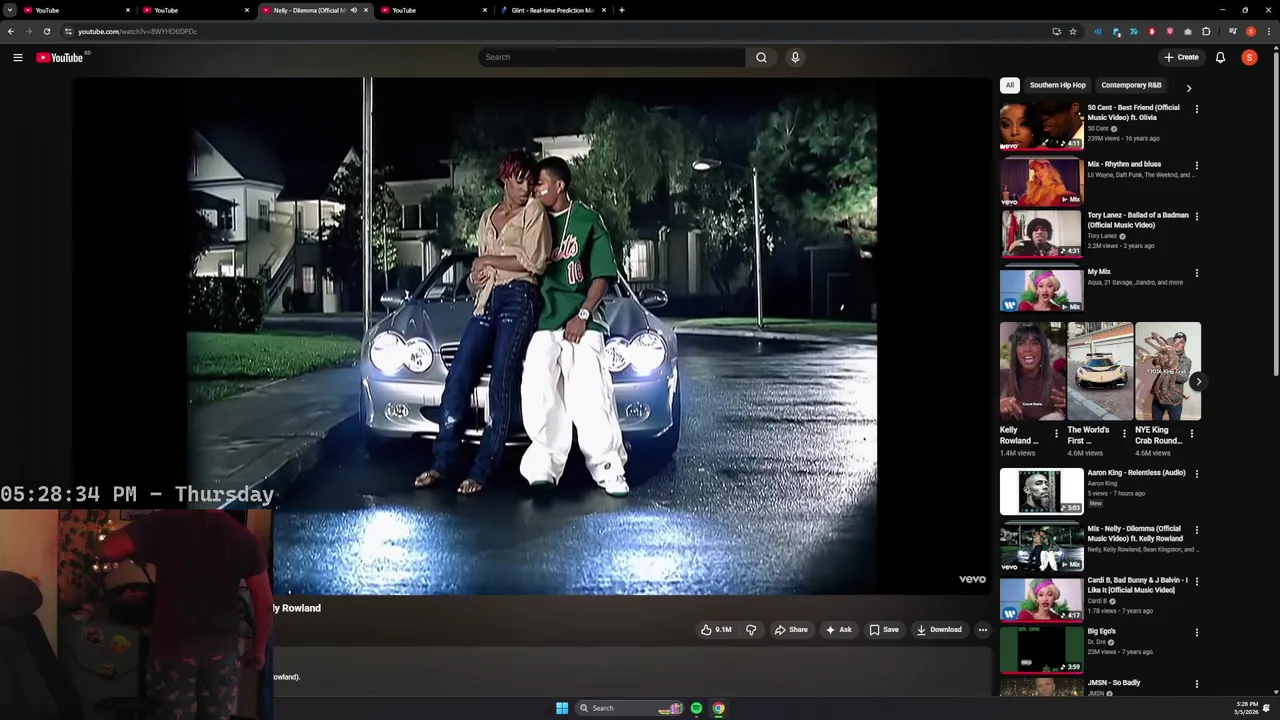Image resolution: width=1280 pixels, height=720 pixels.
Task: Open the Windows Start menu
Action: coord(562,708)
